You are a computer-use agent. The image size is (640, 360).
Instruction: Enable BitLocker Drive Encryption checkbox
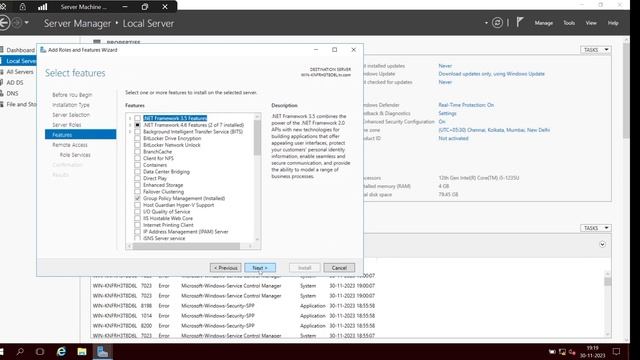[138, 138]
